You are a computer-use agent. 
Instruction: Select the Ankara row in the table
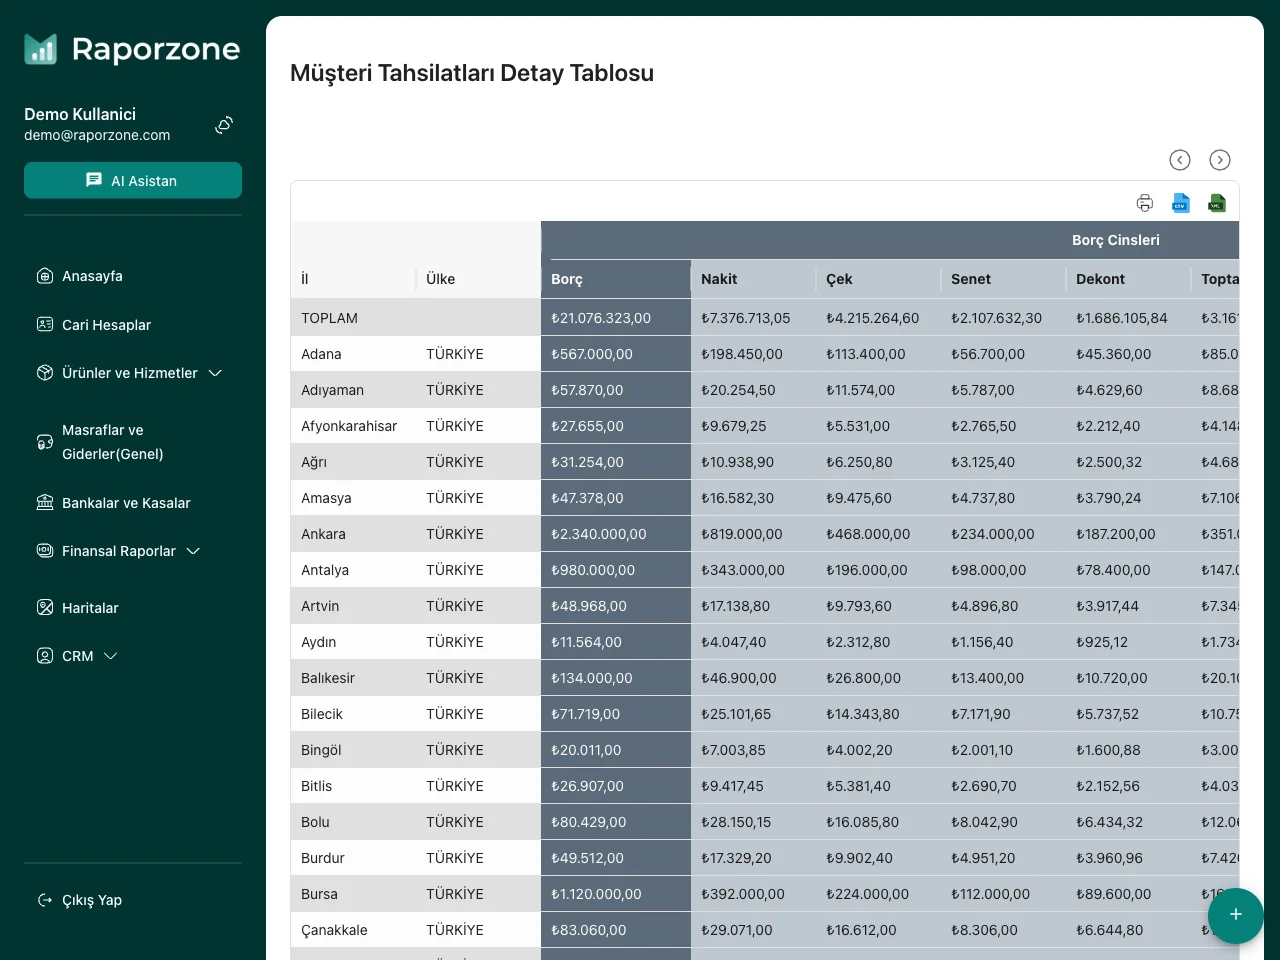[x=323, y=534]
